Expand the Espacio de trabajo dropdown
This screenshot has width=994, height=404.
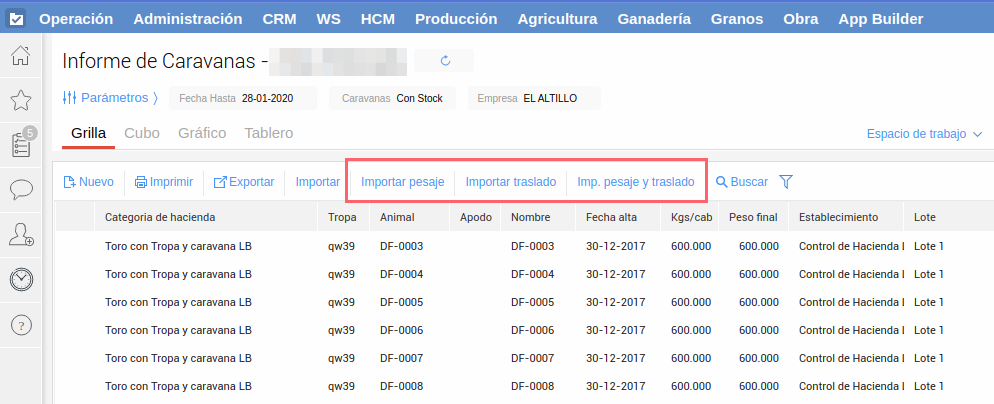[x=924, y=134]
